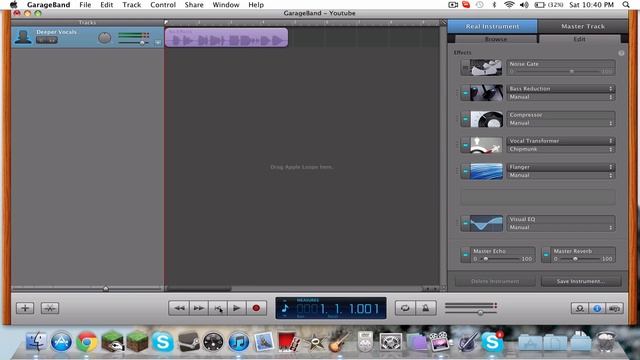Image resolution: width=640 pixels, height=360 pixels.
Task: Toggle the Master Echo power button
Action: click(465, 255)
